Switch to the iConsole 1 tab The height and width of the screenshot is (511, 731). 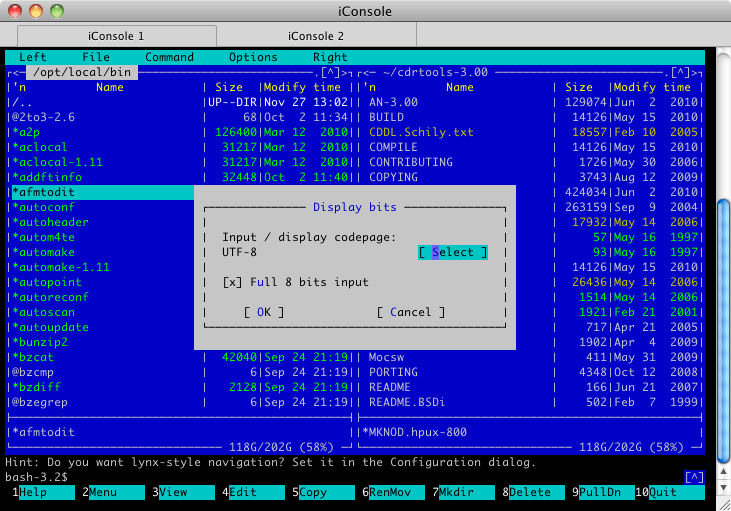pos(117,36)
